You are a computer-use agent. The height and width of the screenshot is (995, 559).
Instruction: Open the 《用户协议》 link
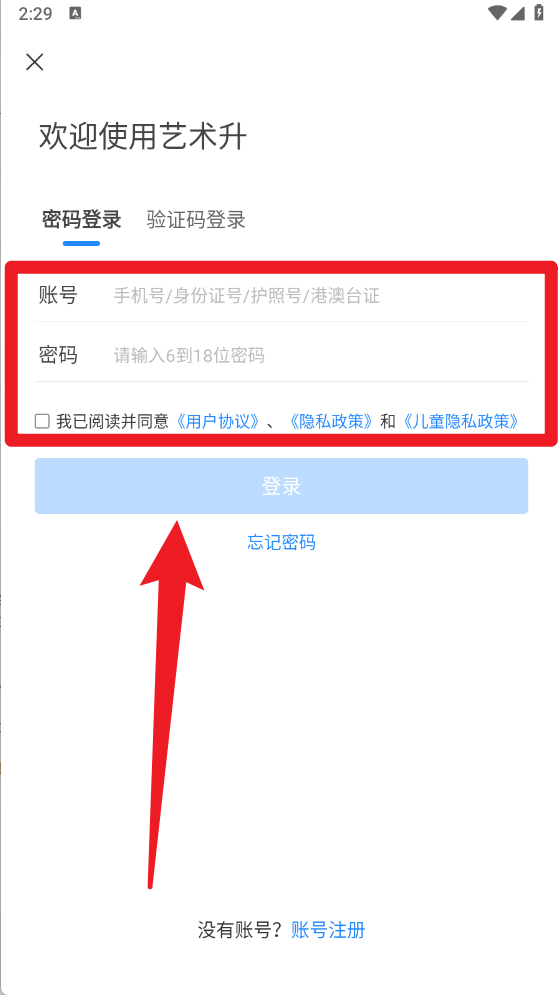click(x=218, y=421)
